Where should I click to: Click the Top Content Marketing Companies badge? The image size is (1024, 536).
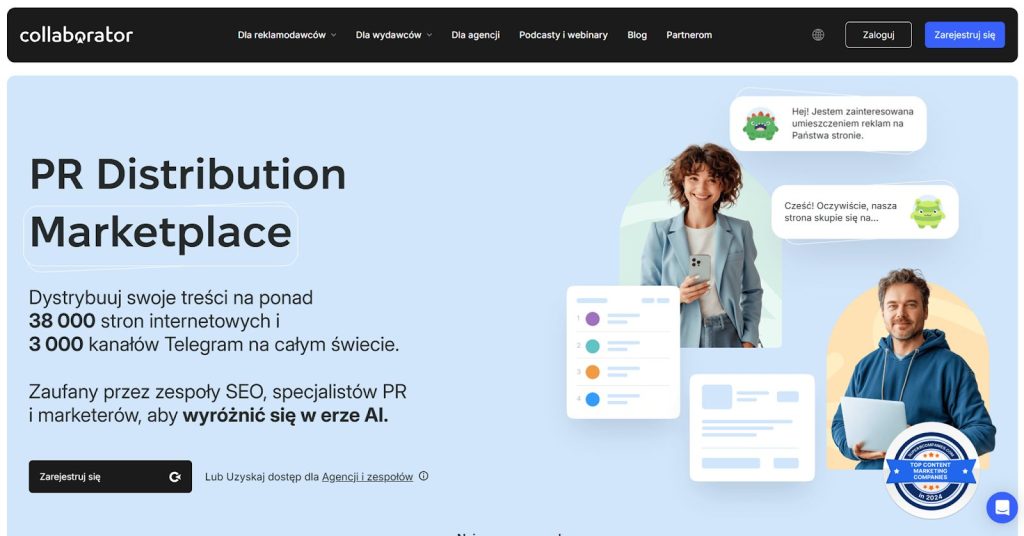(x=931, y=470)
